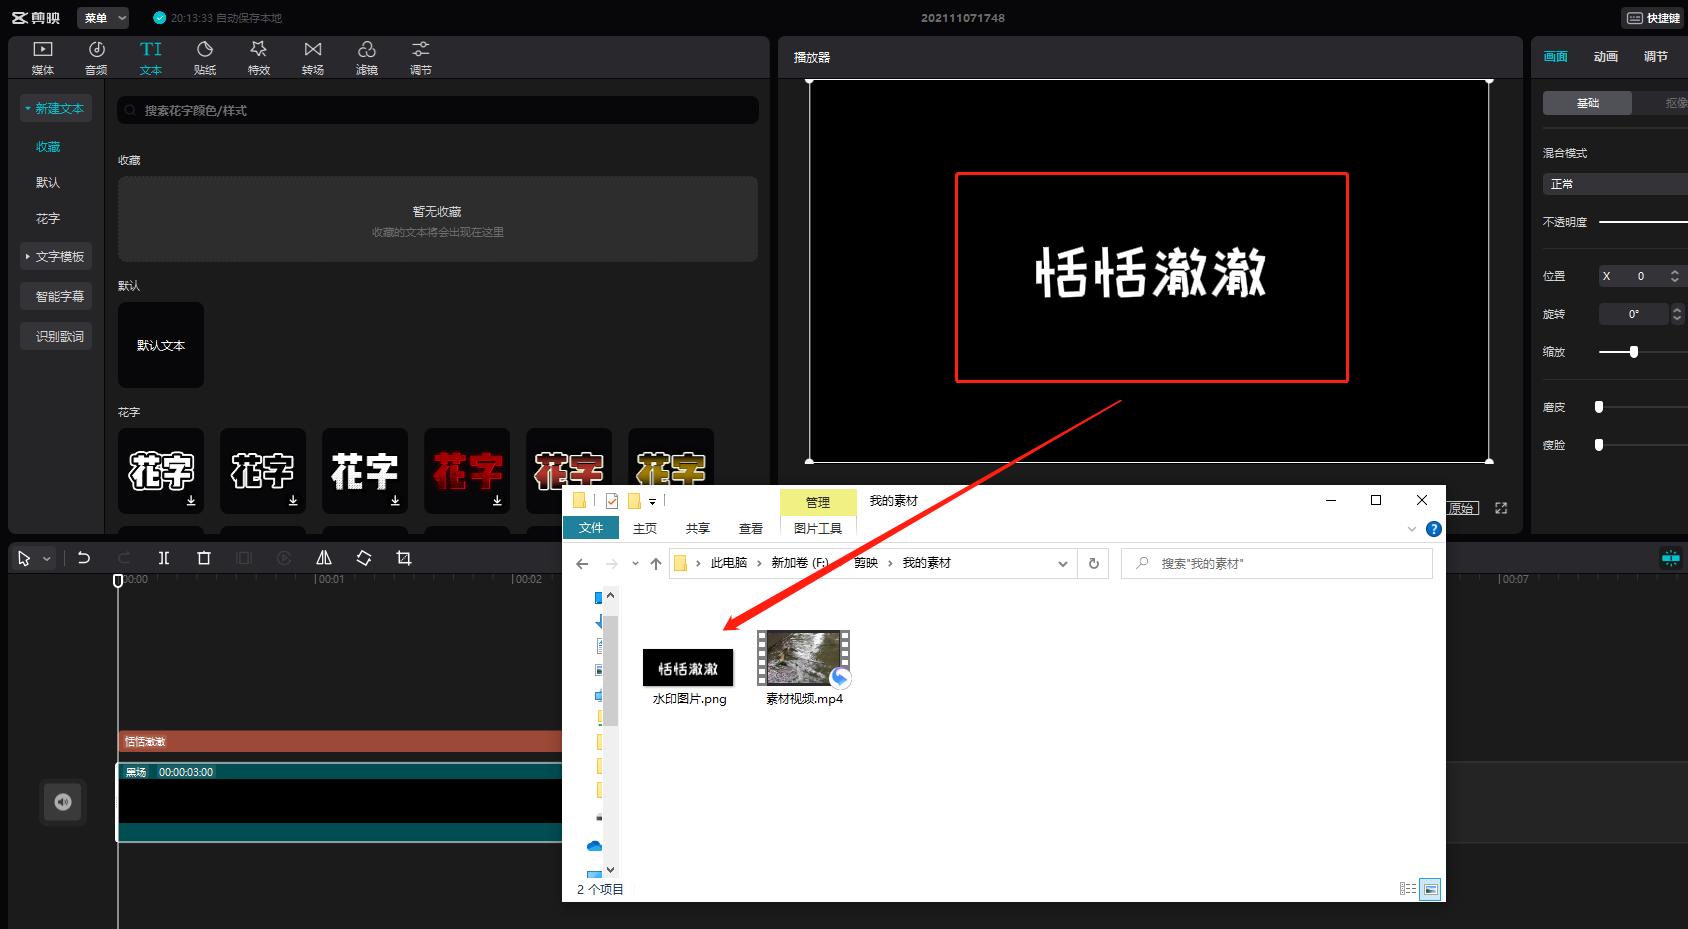Open the 滤镜 filters panel
This screenshot has width=1688, height=929.
tap(366, 56)
